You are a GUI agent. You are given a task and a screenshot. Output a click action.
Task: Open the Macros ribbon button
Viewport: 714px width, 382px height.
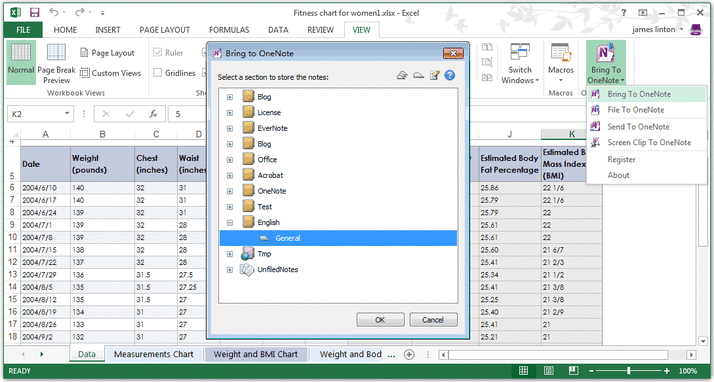[561, 63]
